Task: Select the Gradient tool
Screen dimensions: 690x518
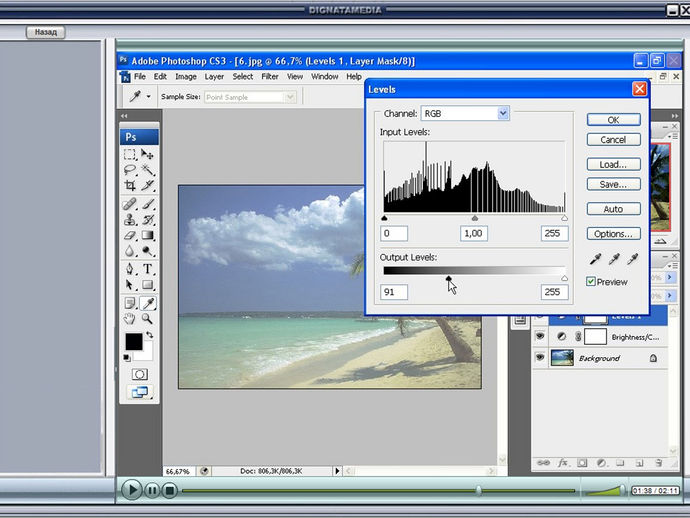Action: coord(147,235)
